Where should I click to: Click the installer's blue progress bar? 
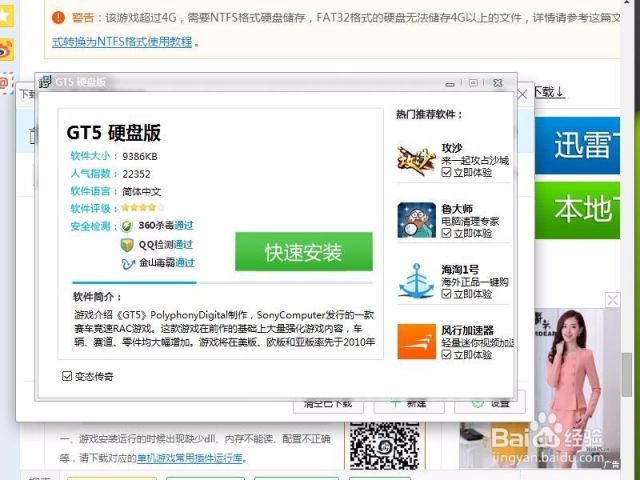tap(134, 282)
